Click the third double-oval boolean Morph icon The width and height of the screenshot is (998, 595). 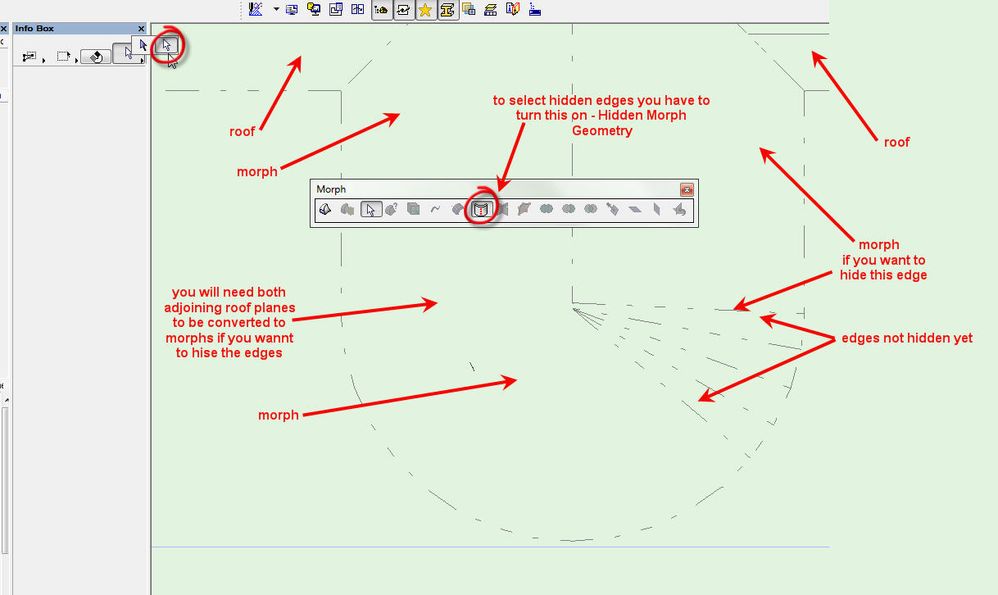(591, 209)
